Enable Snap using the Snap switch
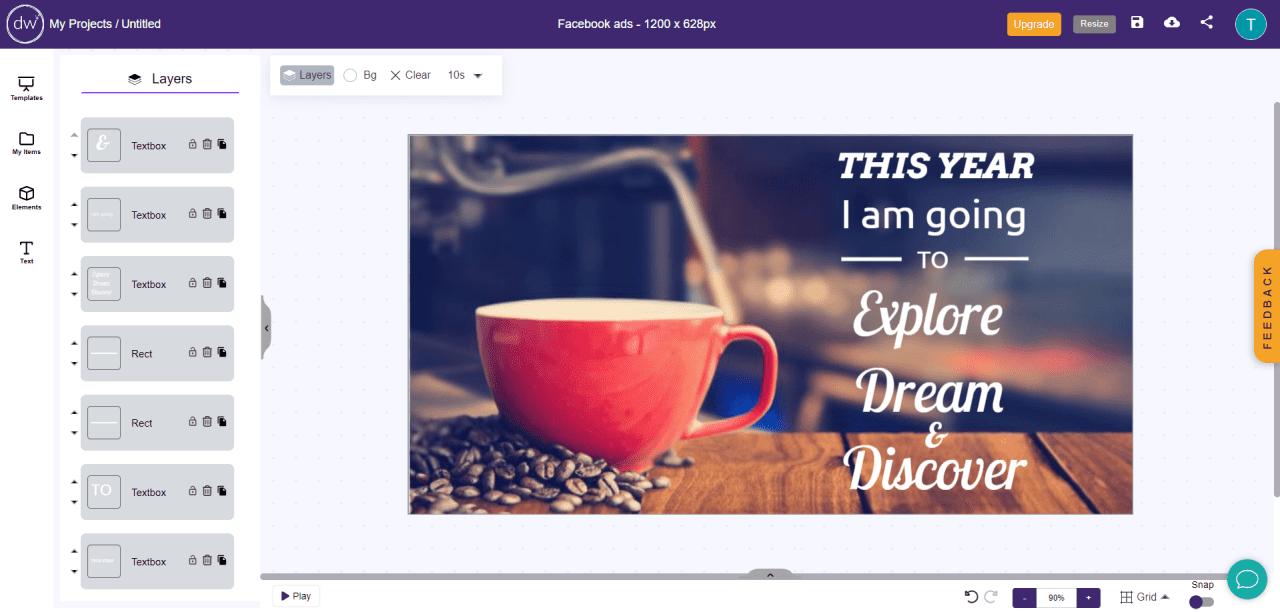The width and height of the screenshot is (1280, 612). tap(1201, 602)
